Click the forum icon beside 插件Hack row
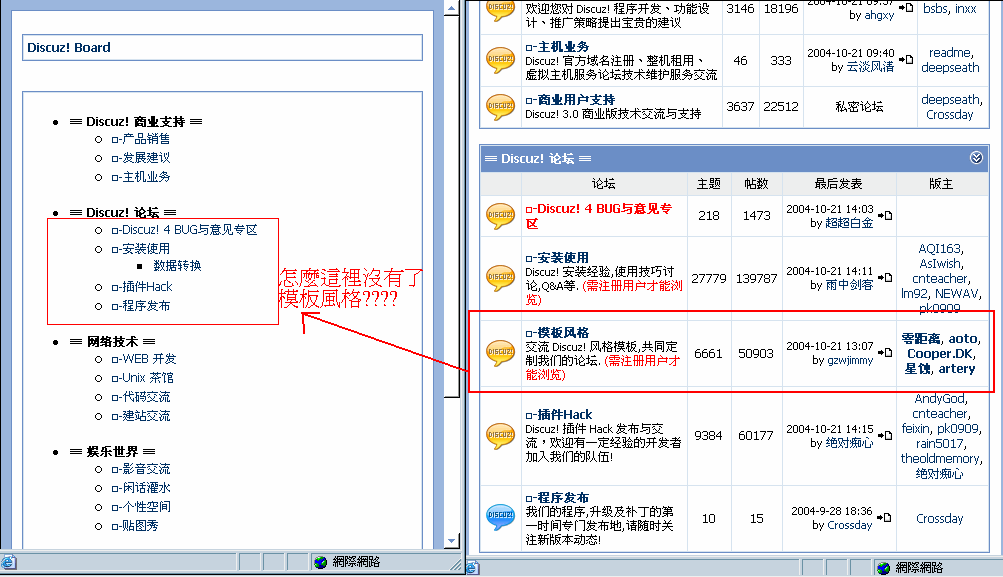Screen dimensions: 1003x577 (500, 435)
